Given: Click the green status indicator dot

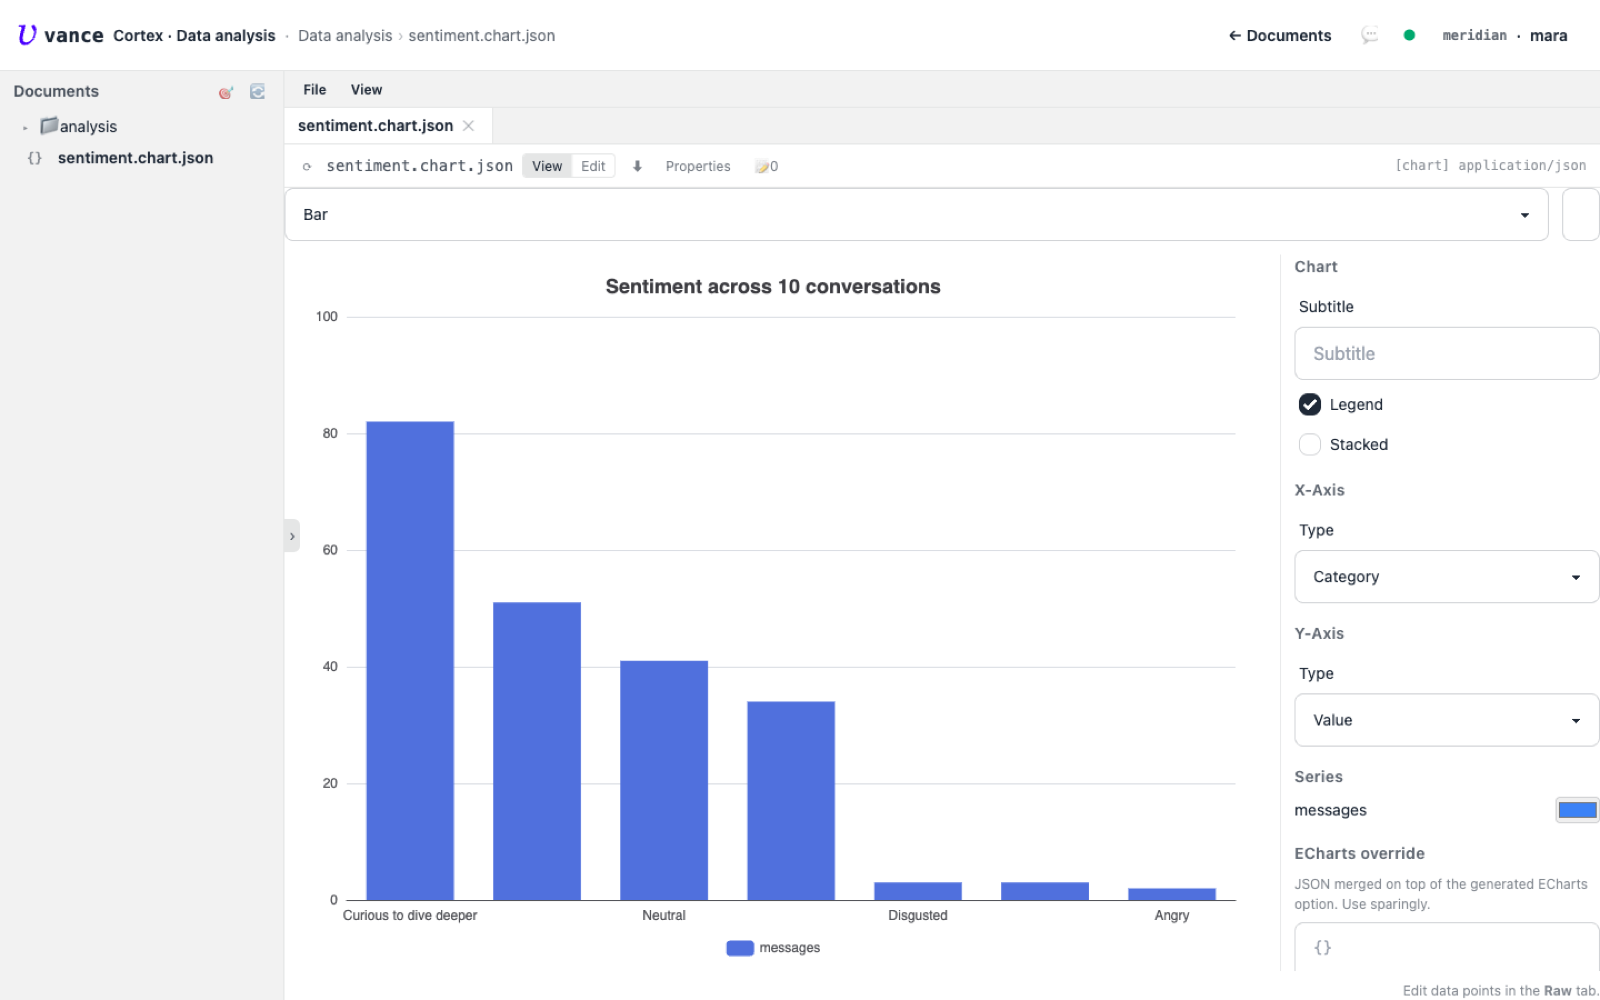Looking at the screenshot, I should [x=1409, y=35].
